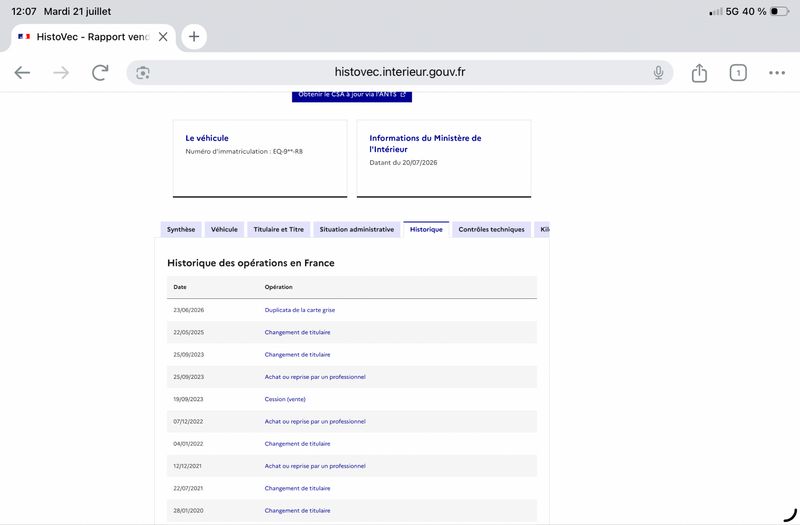
Task: Go back with the browser back arrow
Action: 22,73
